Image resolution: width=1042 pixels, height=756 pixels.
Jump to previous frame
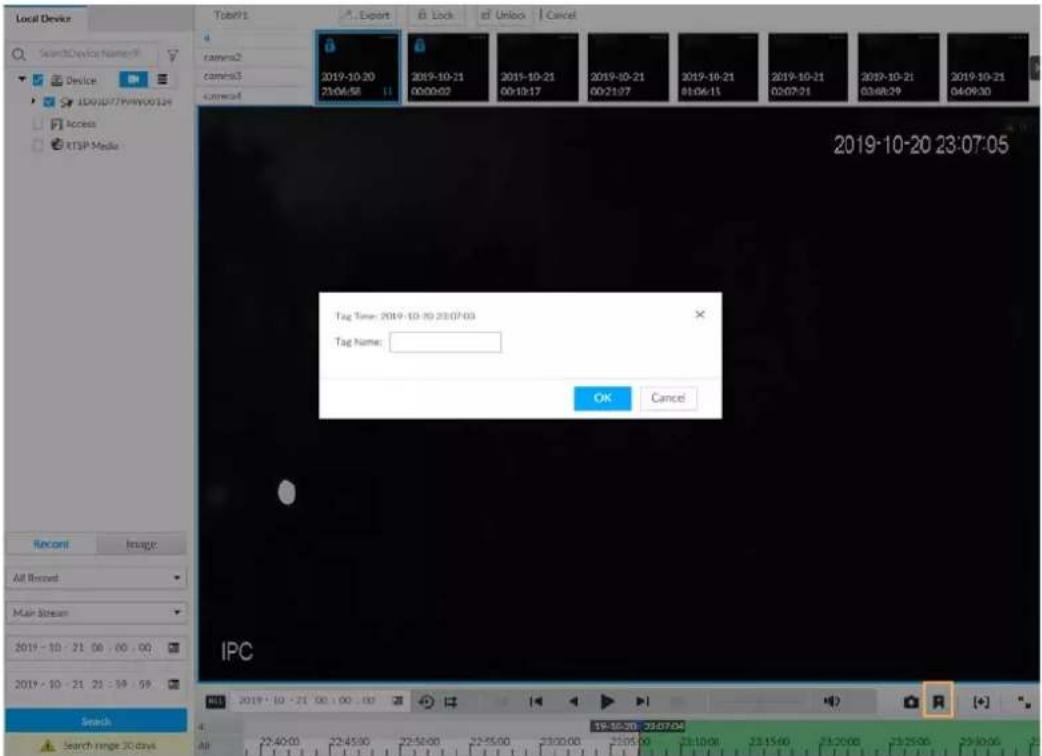click(536, 701)
